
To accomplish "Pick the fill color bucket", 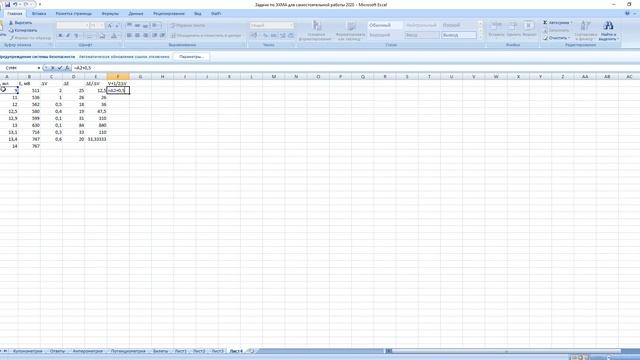I will (x=102, y=36).
